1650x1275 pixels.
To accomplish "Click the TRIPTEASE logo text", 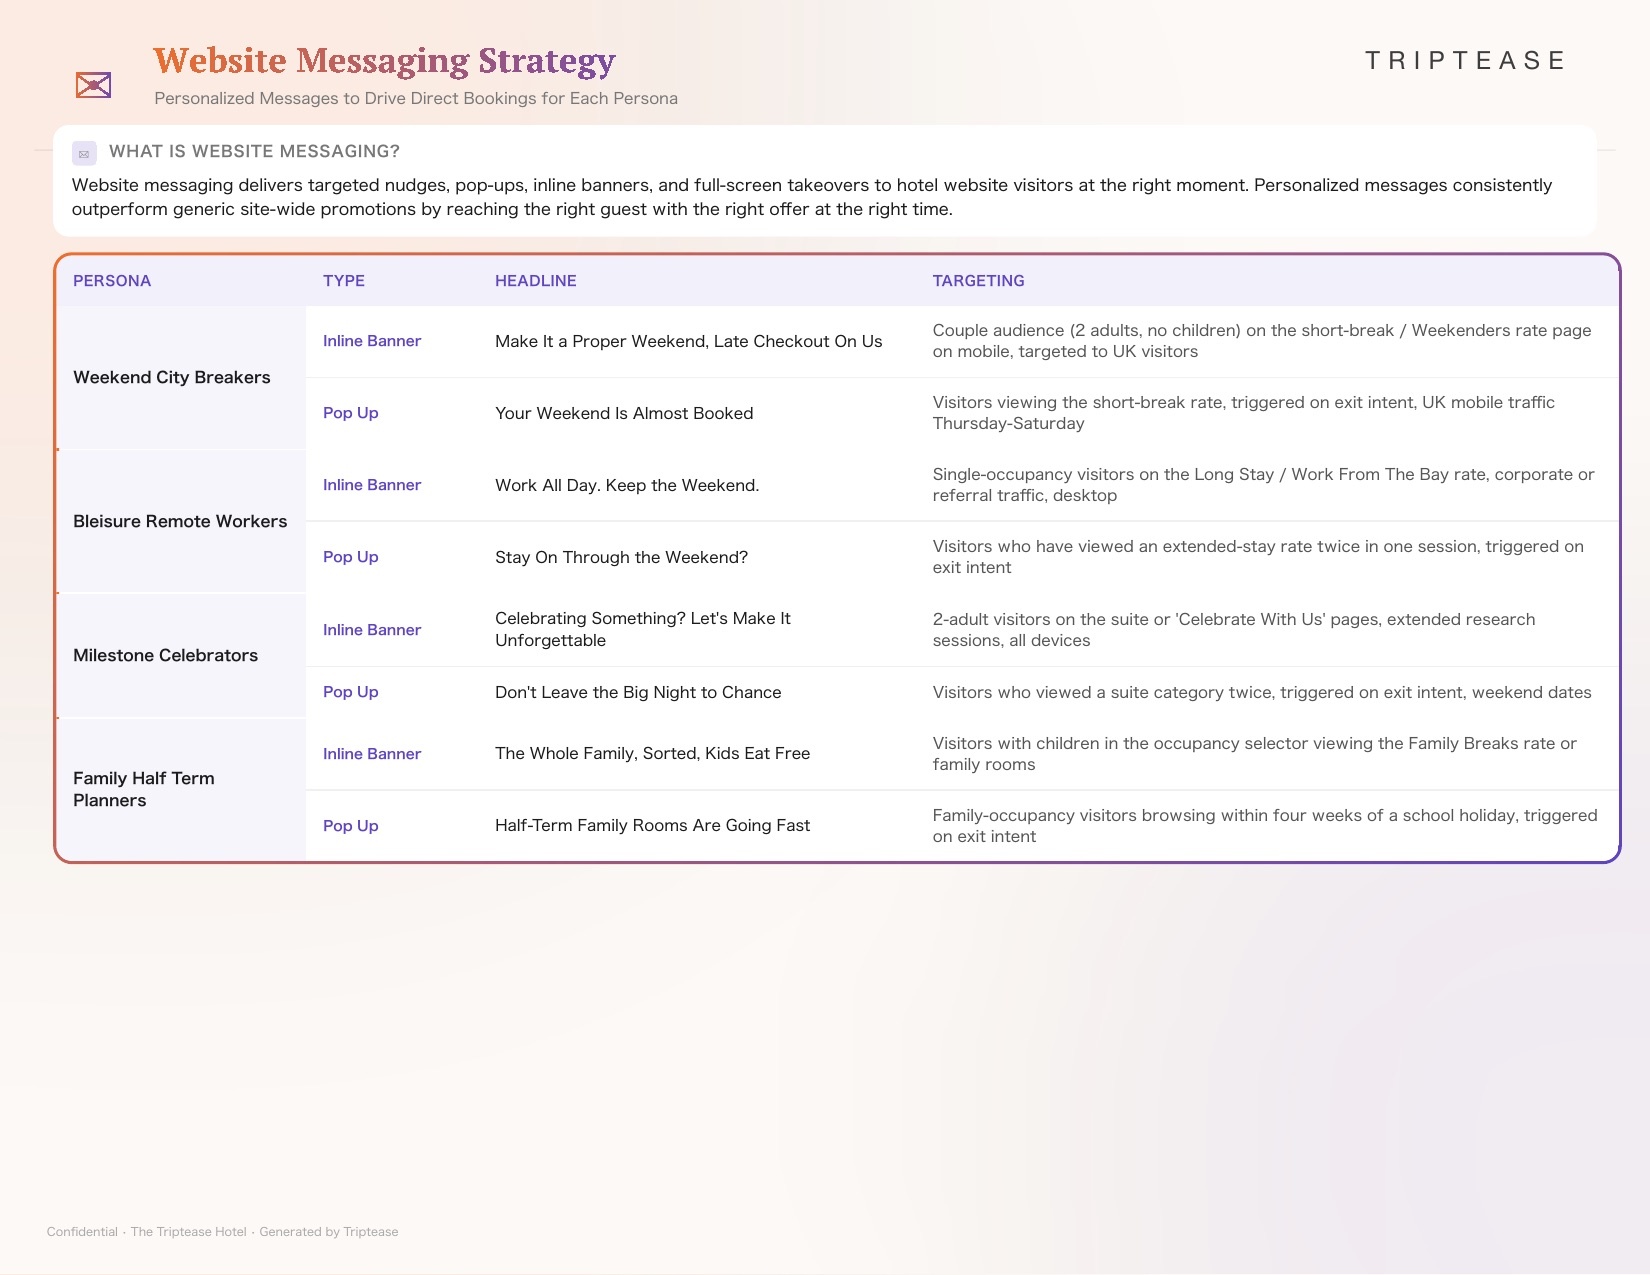I will coord(1465,61).
